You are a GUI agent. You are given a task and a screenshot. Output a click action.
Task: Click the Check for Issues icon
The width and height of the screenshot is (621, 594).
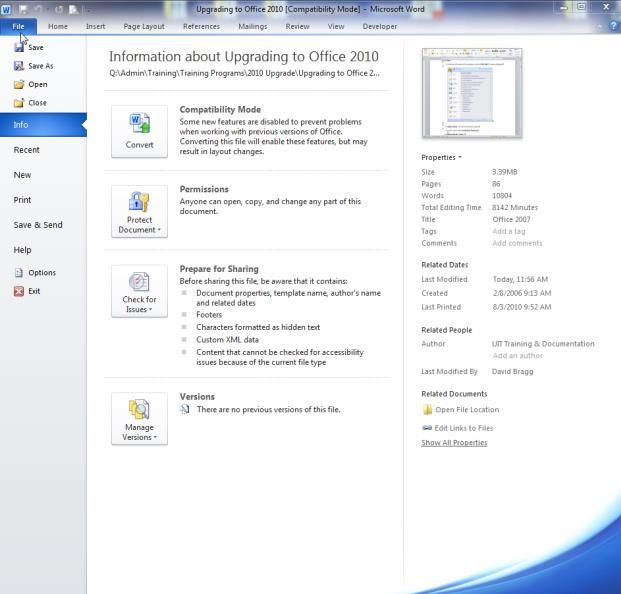point(139,282)
